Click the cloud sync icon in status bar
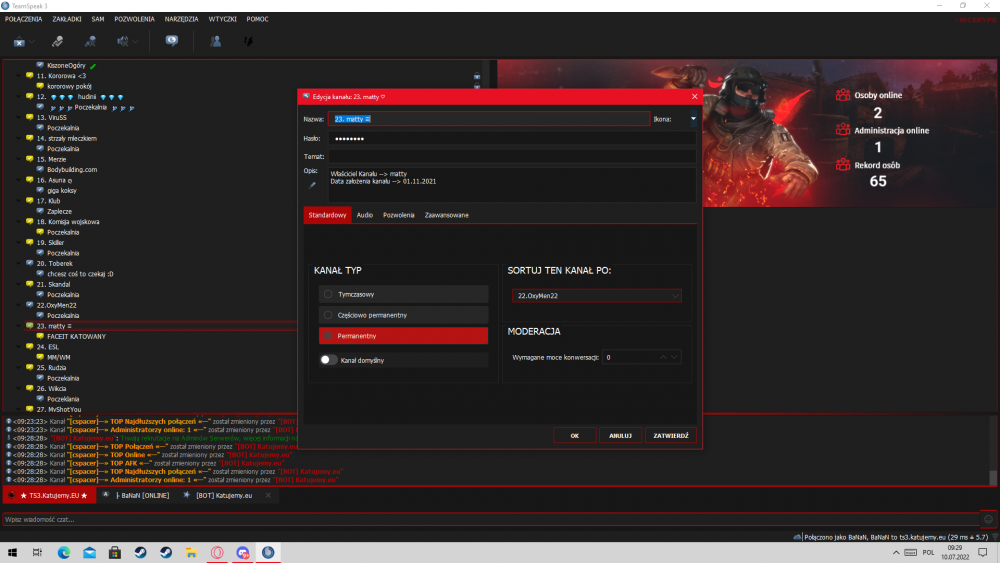 click(797, 537)
